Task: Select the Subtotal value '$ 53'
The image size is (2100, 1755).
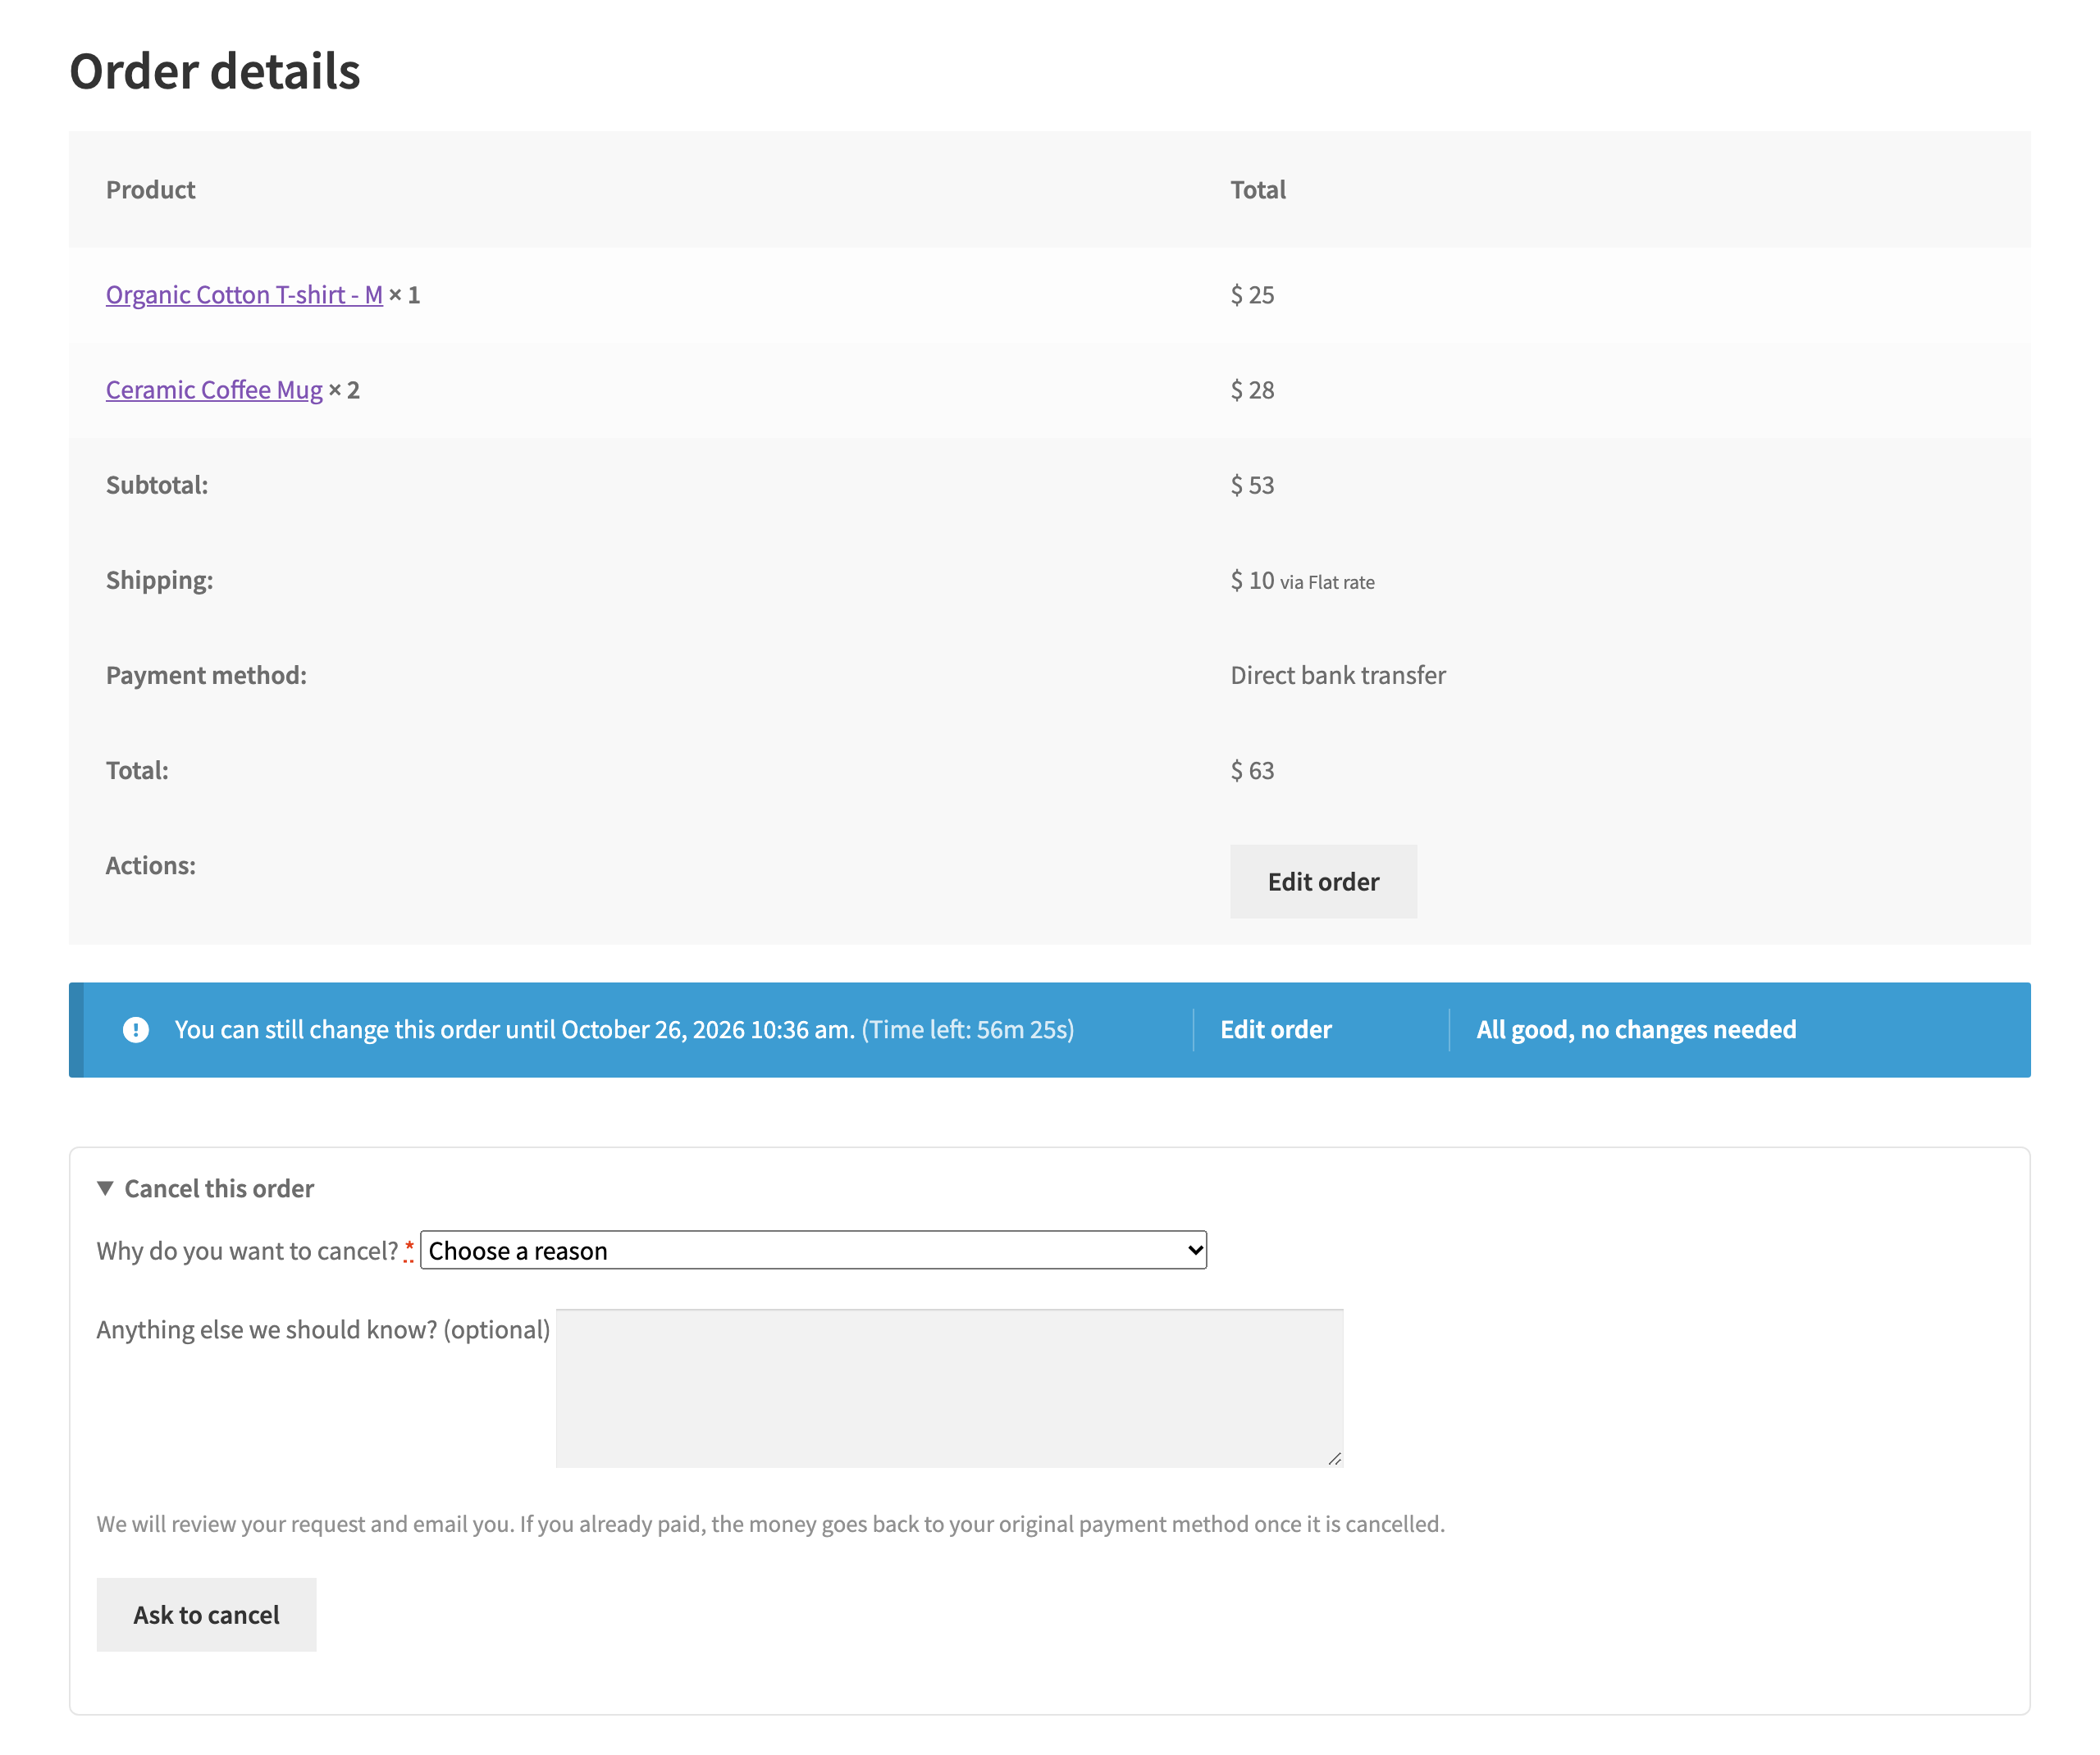Action: (x=1252, y=485)
